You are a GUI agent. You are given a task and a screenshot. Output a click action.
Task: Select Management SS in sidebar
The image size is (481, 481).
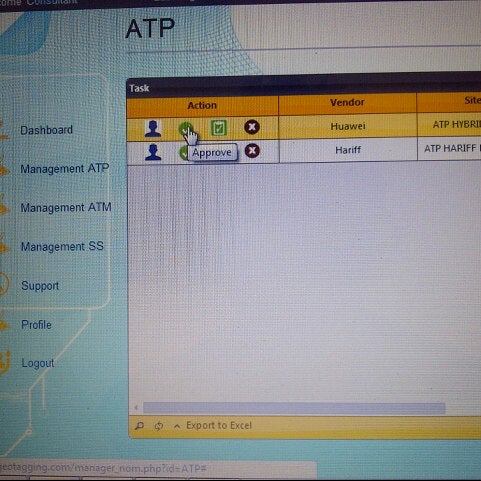pyautogui.click(x=62, y=247)
